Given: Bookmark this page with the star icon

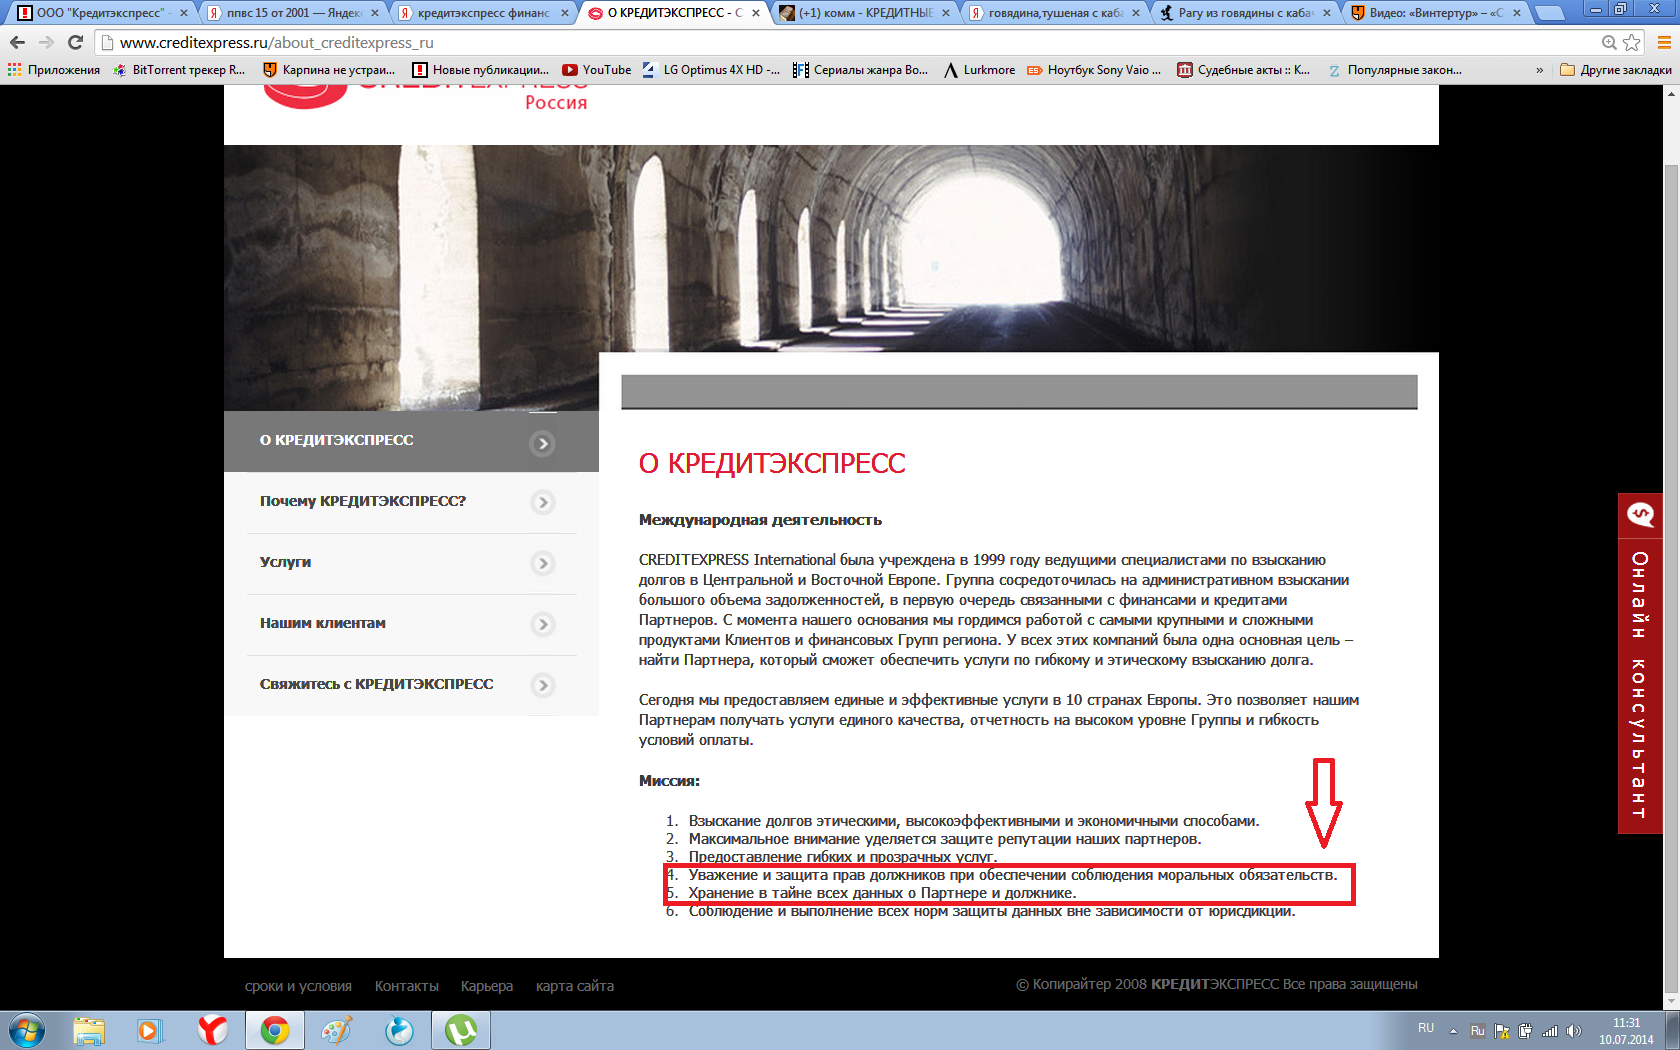Looking at the screenshot, I should [x=1632, y=43].
